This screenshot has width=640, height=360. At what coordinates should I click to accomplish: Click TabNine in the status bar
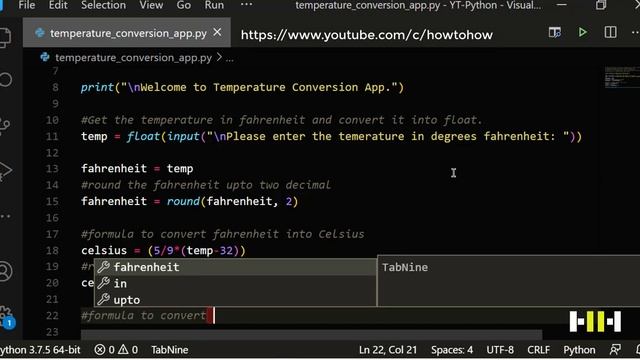point(169,350)
